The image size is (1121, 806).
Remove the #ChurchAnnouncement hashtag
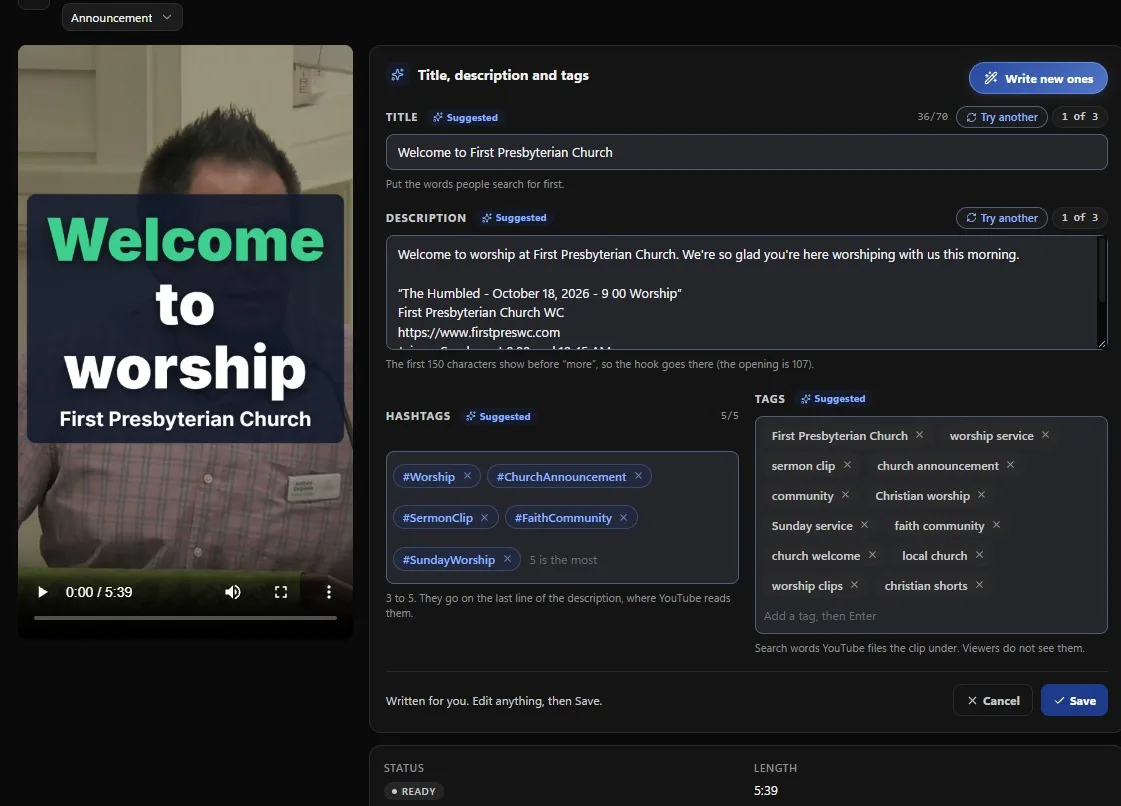[x=638, y=476]
